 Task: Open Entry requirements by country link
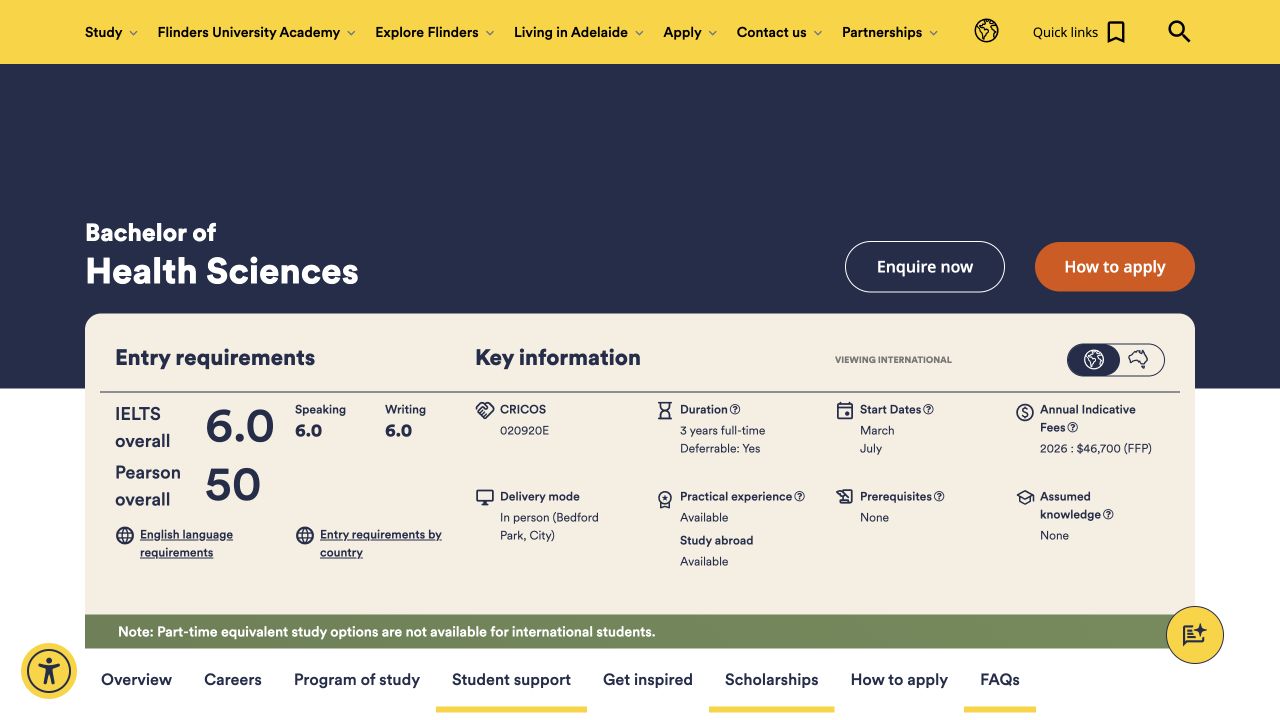[381, 544]
